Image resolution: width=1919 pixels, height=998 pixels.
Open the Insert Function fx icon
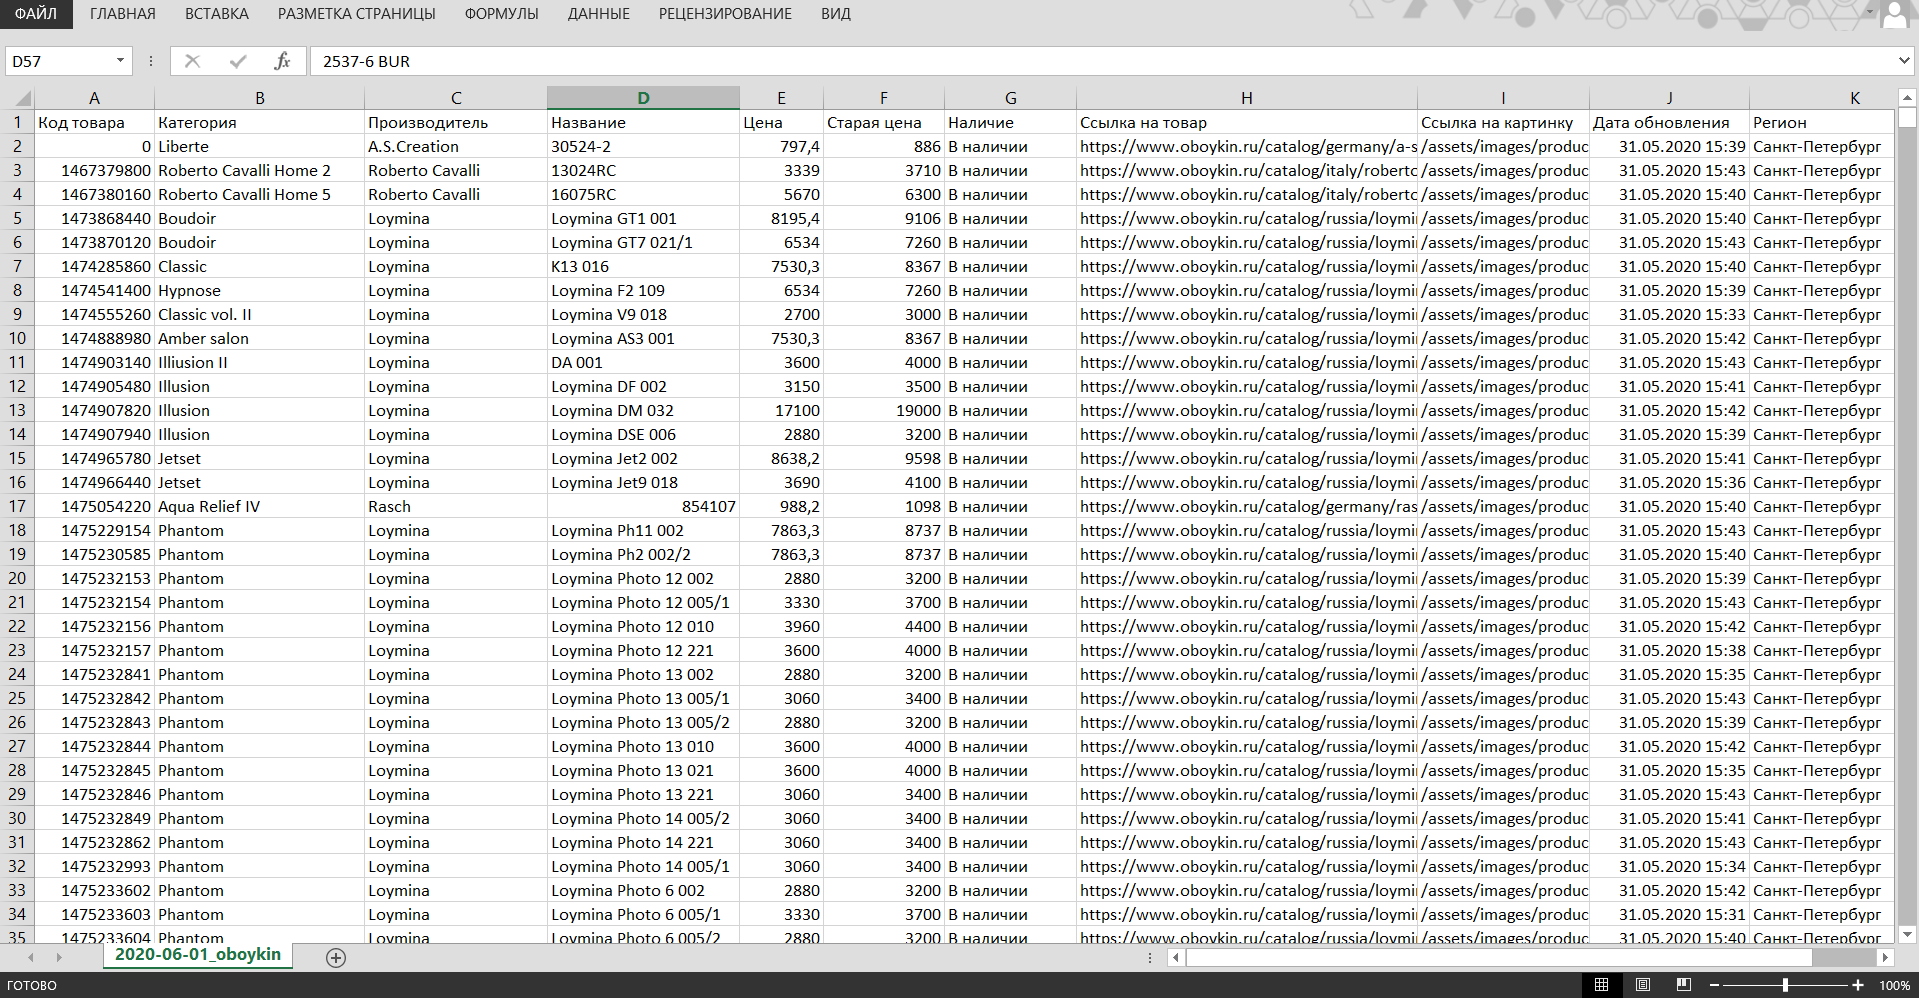[282, 61]
